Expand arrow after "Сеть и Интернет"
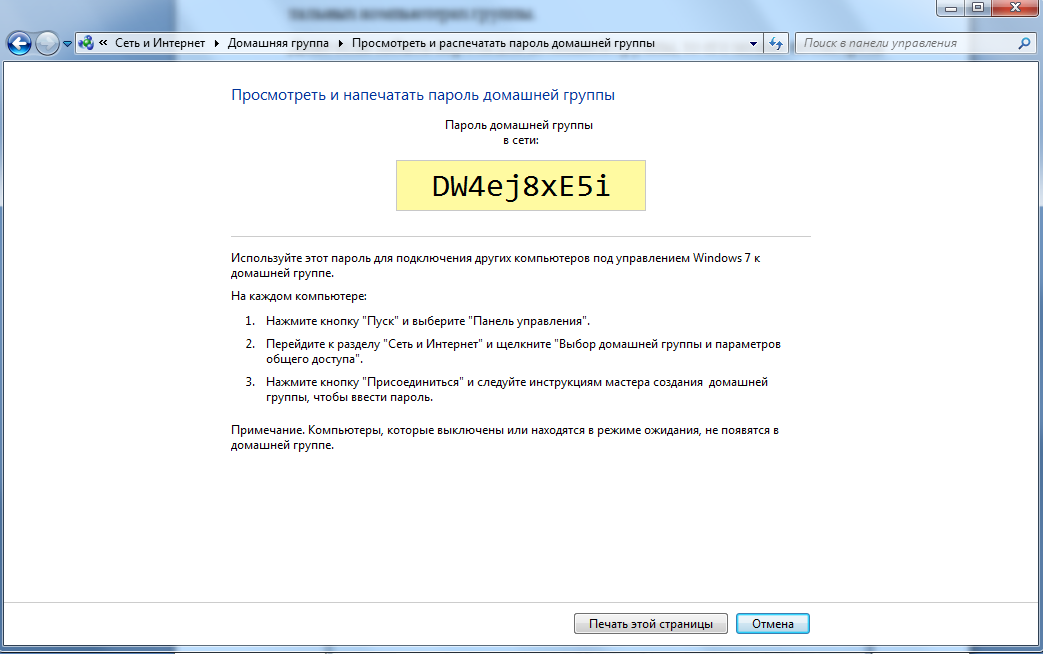Viewport: 1043px width, 654px height. click(217, 43)
